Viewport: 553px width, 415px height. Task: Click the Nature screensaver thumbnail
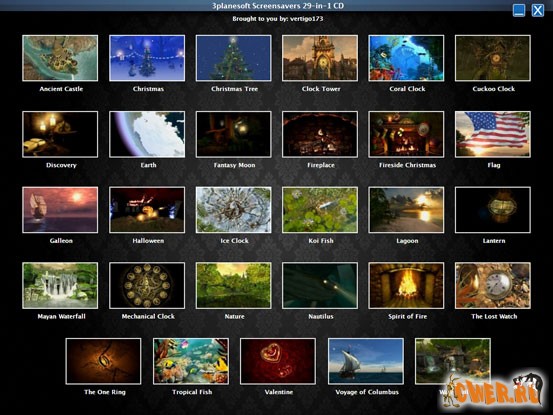[233, 286]
